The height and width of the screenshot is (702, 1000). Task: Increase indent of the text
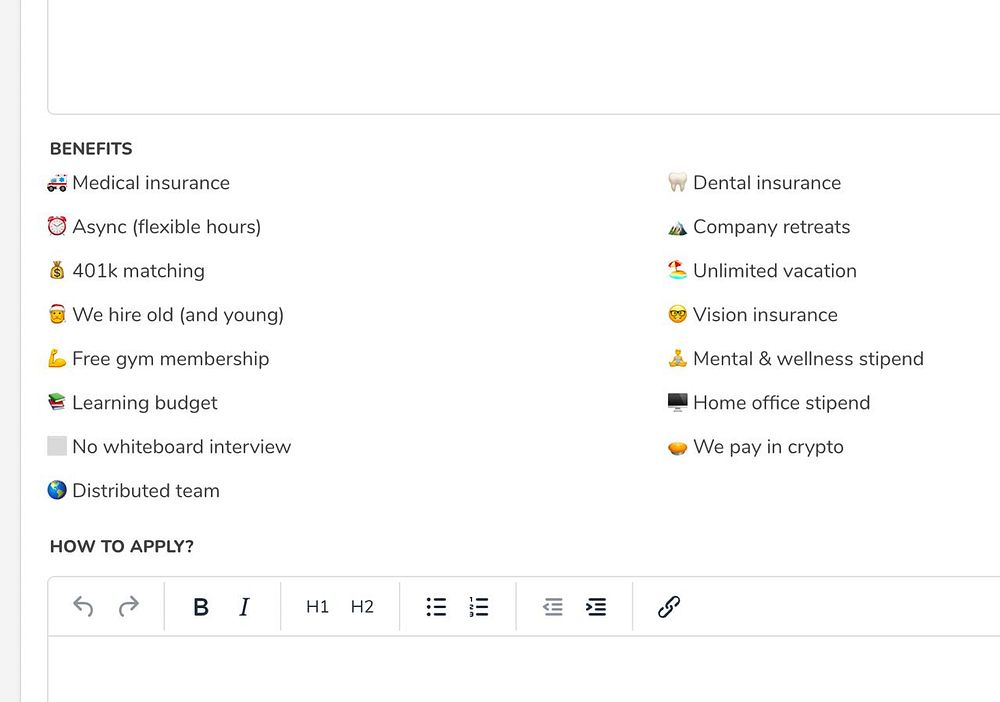click(596, 607)
